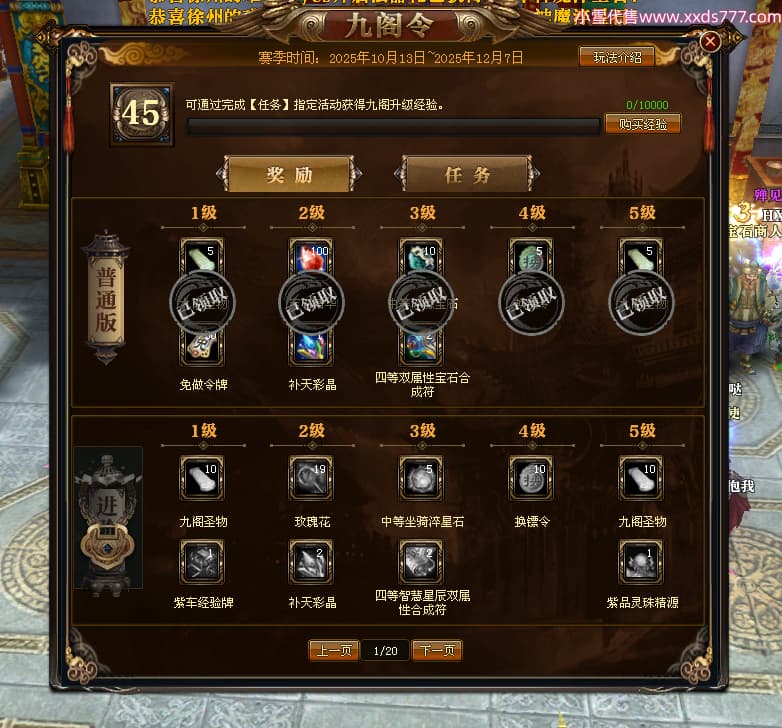This screenshot has height=728, width=782.
Task: Click the 四等智慧星辰双属性合成符 icon
Action: [x=421, y=561]
